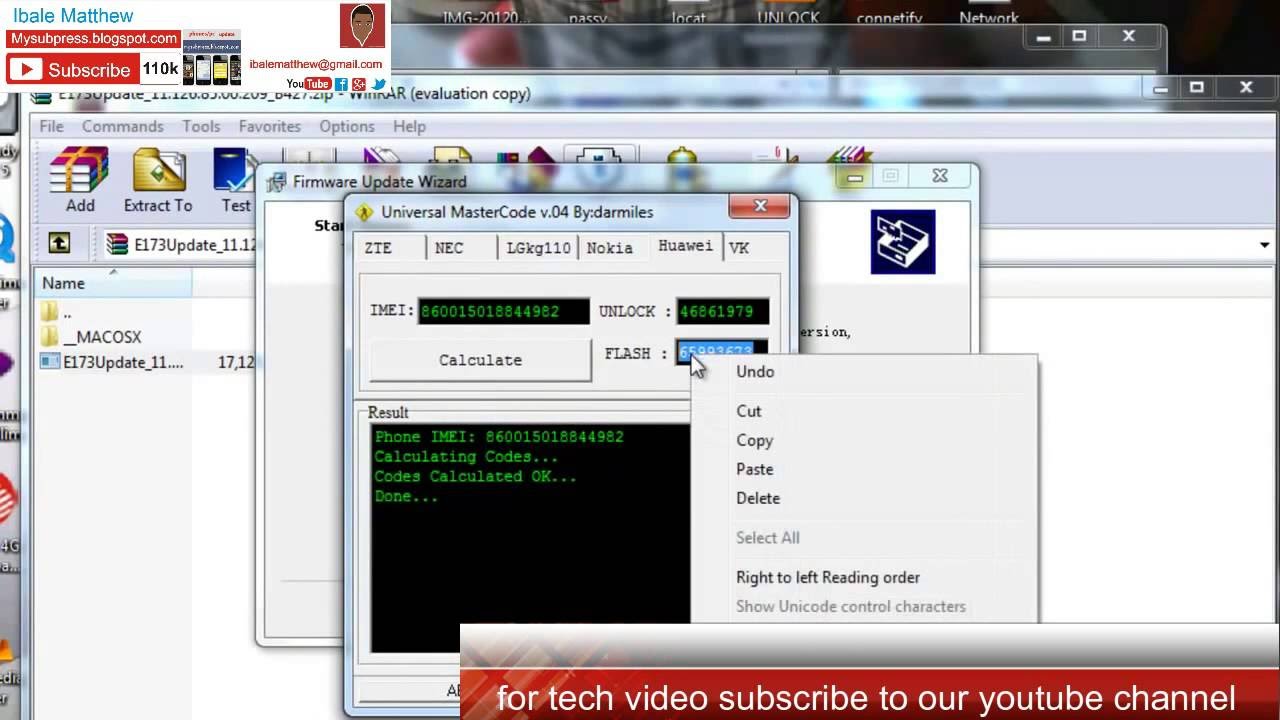
Task: Click the 'Phone IMEI: 860015018844982' result line
Action: [x=499, y=437]
